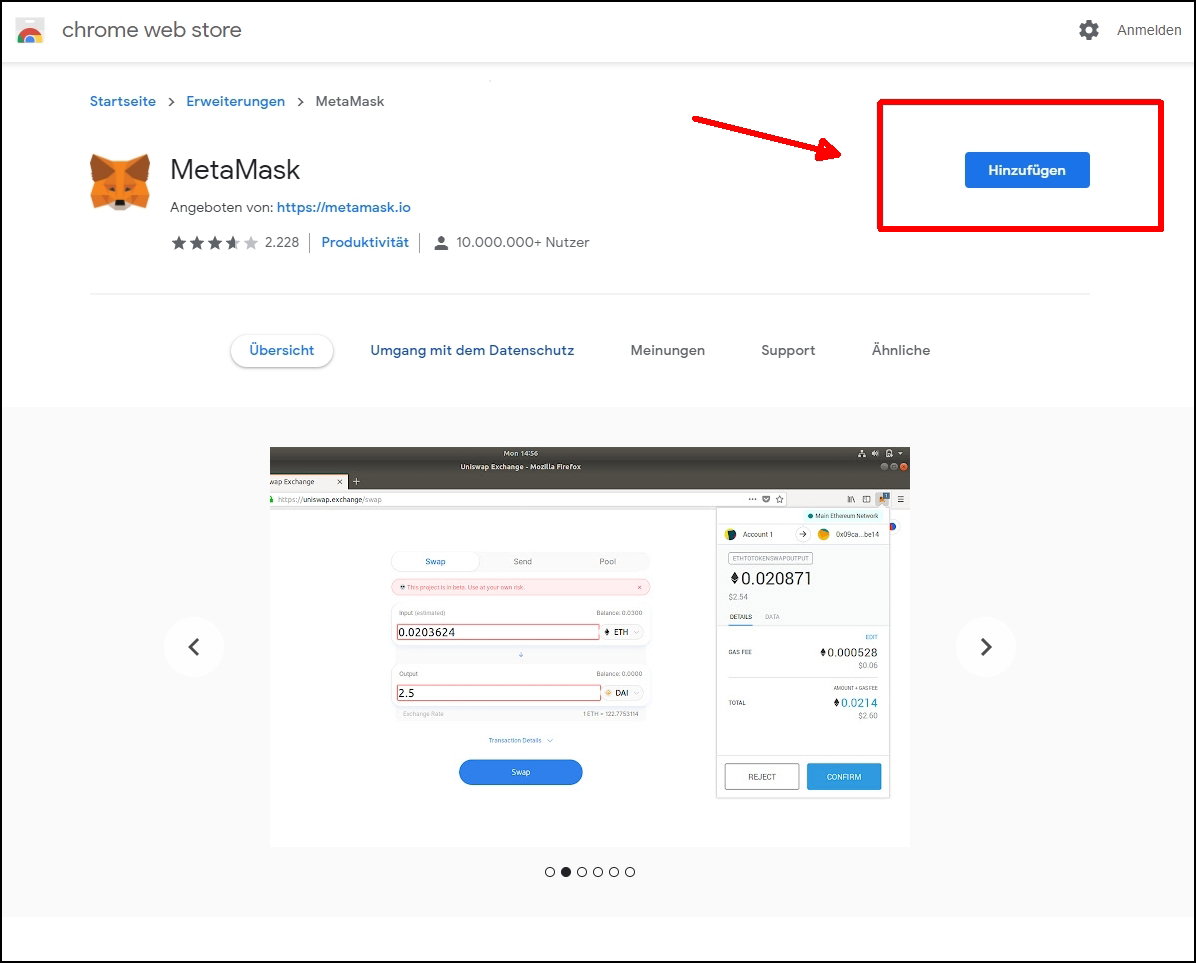Select the third carousel dot
Viewport: 1196px width, 963px height.
(582, 872)
